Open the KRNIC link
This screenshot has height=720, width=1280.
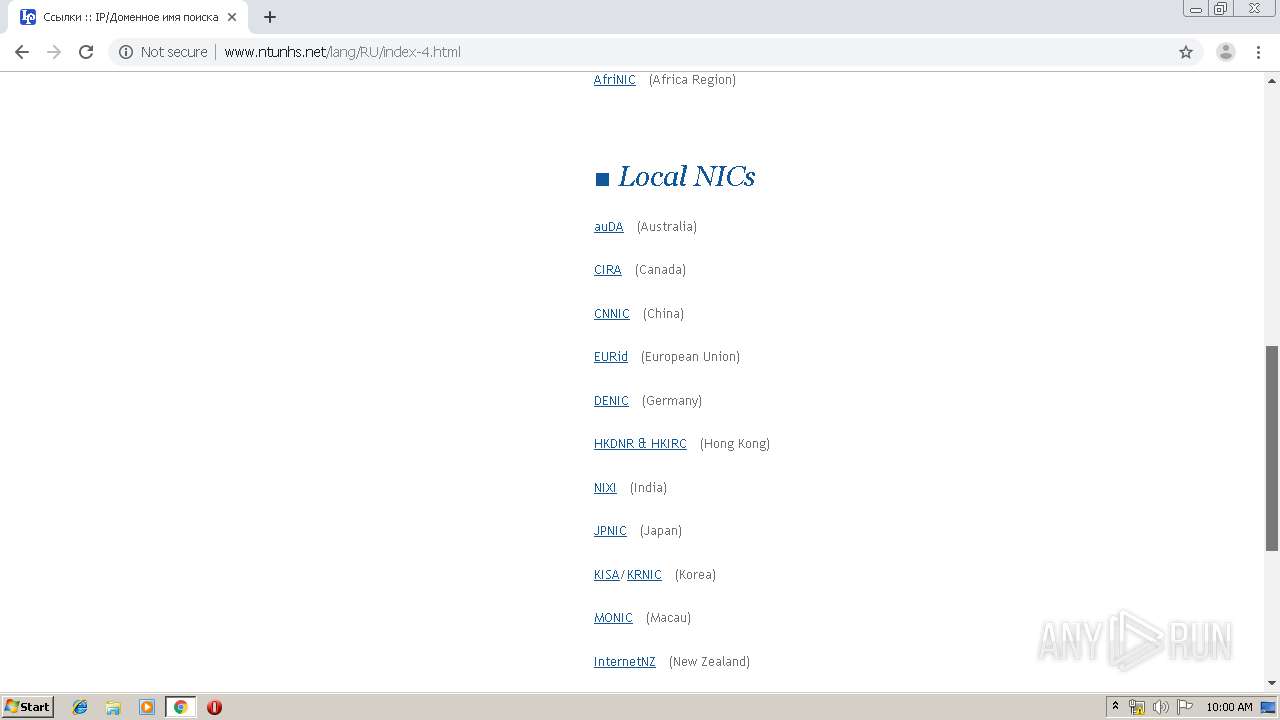click(x=644, y=575)
